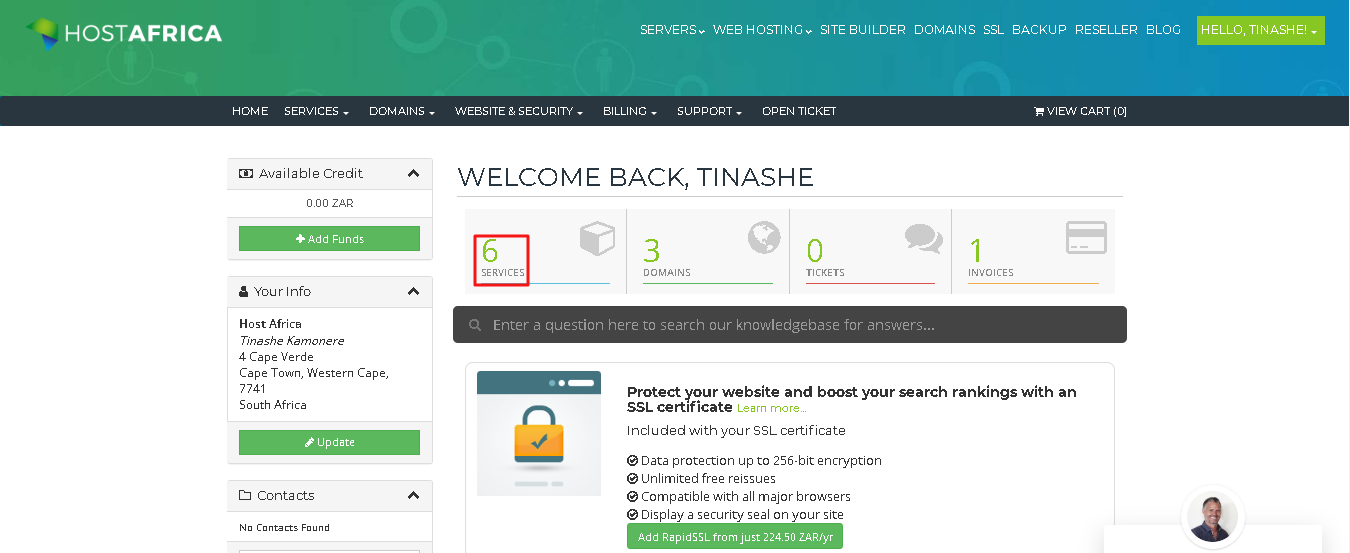The height and width of the screenshot is (553, 1350).
Task: Open SITE BUILDER in top header
Action: coord(863,30)
